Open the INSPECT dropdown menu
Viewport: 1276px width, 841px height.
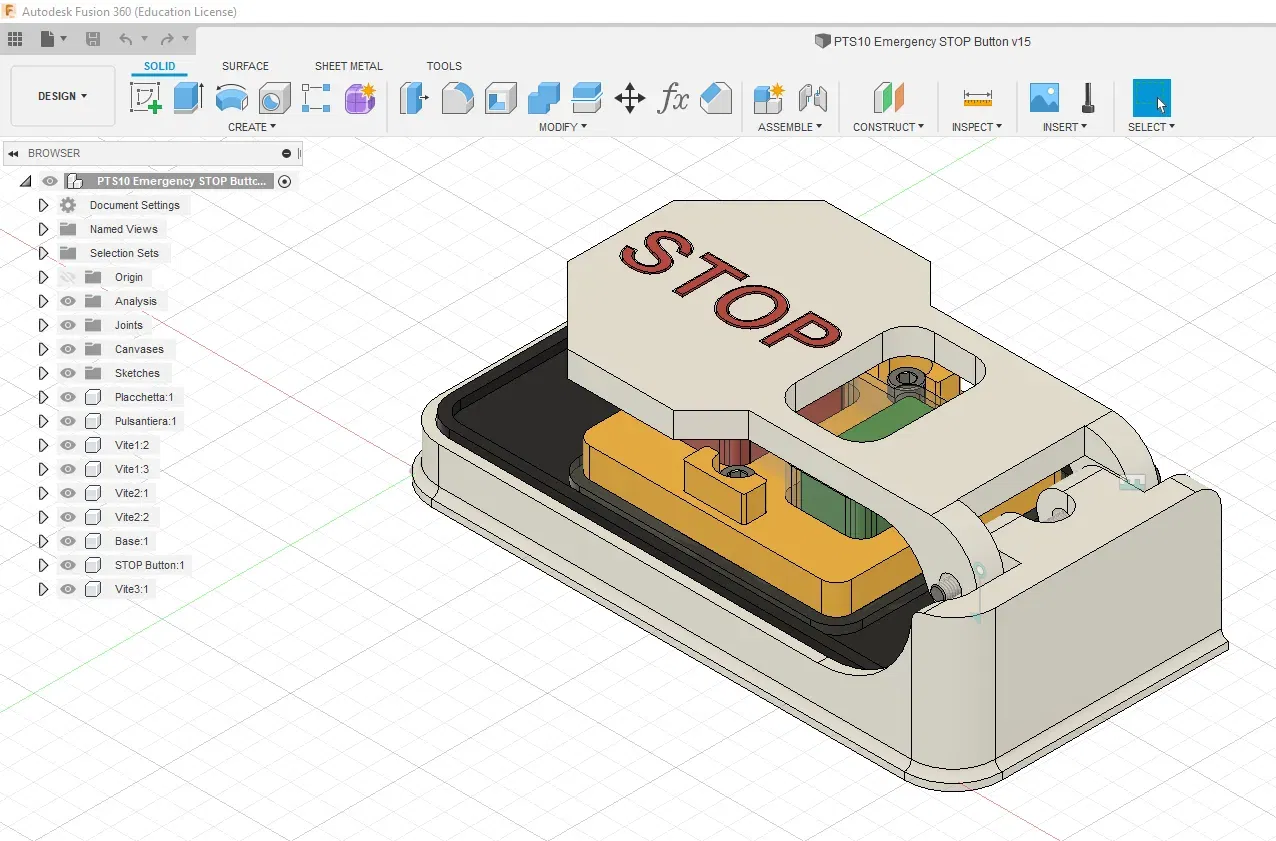click(977, 127)
